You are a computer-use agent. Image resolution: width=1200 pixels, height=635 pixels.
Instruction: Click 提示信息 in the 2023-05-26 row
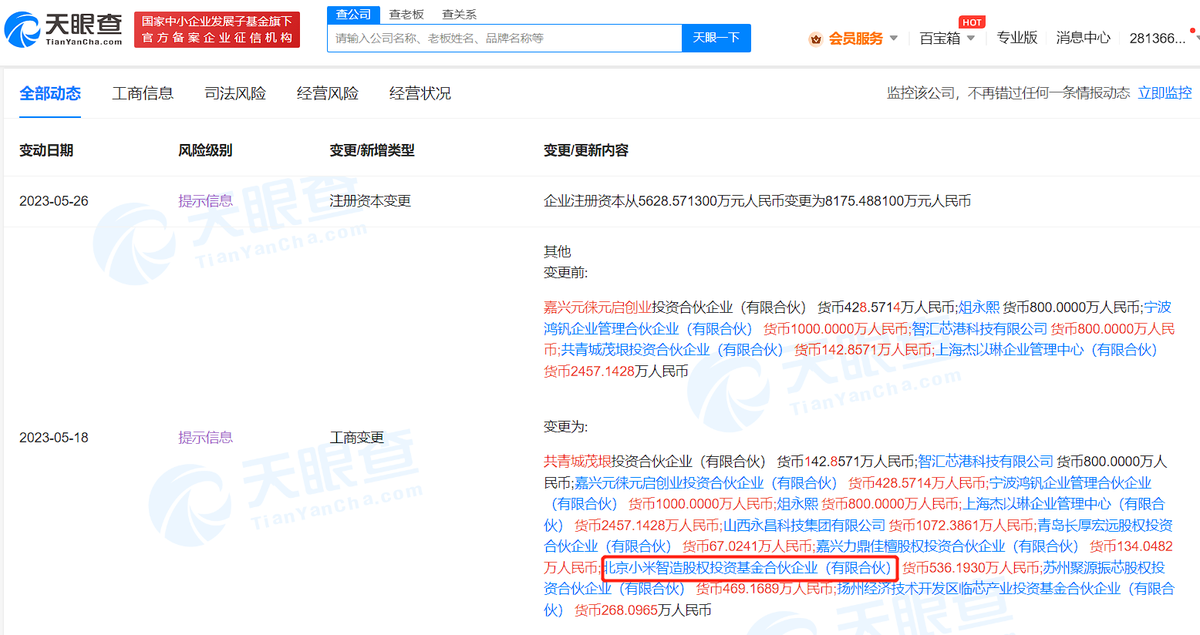[x=205, y=200]
